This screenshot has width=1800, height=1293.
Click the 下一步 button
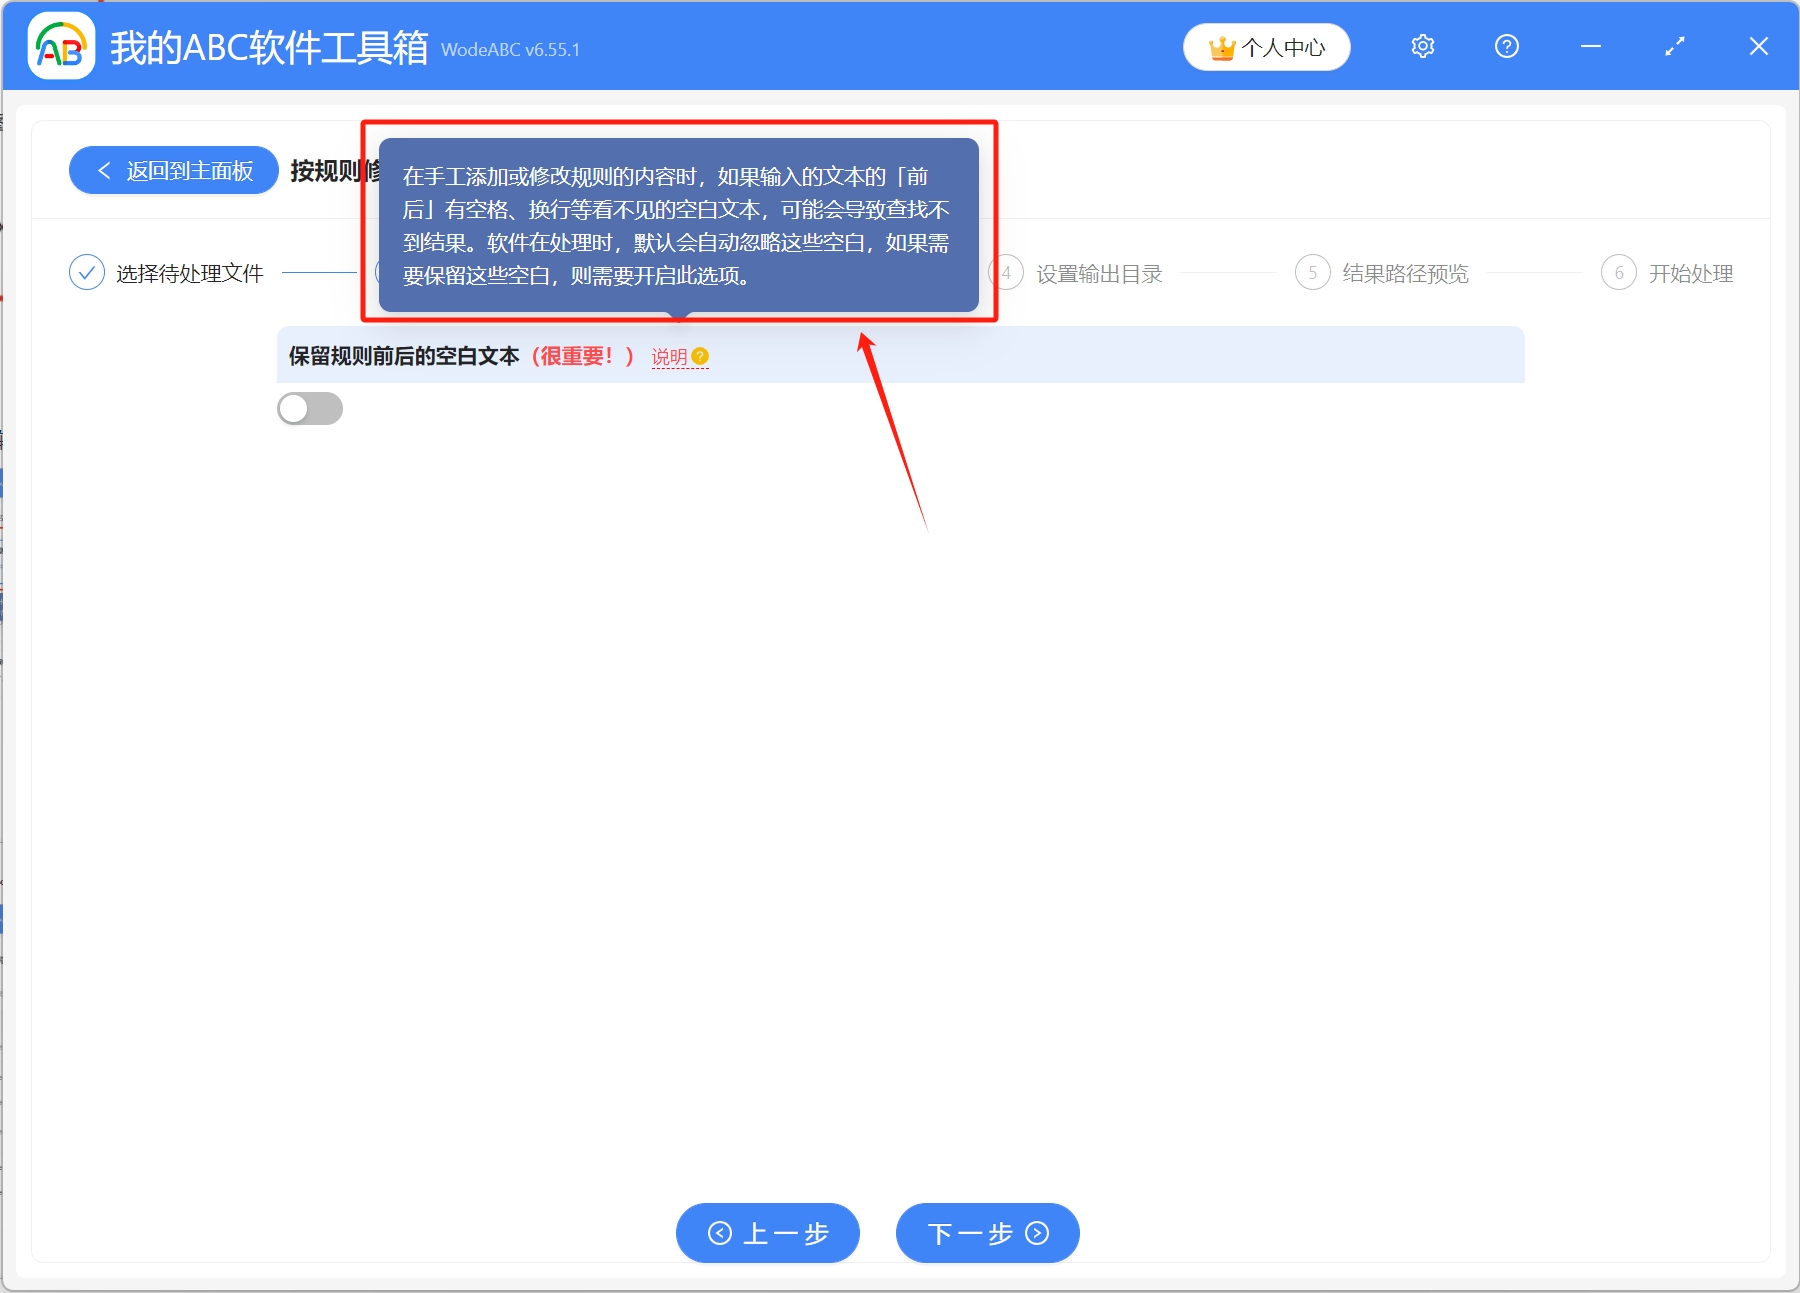click(986, 1233)
